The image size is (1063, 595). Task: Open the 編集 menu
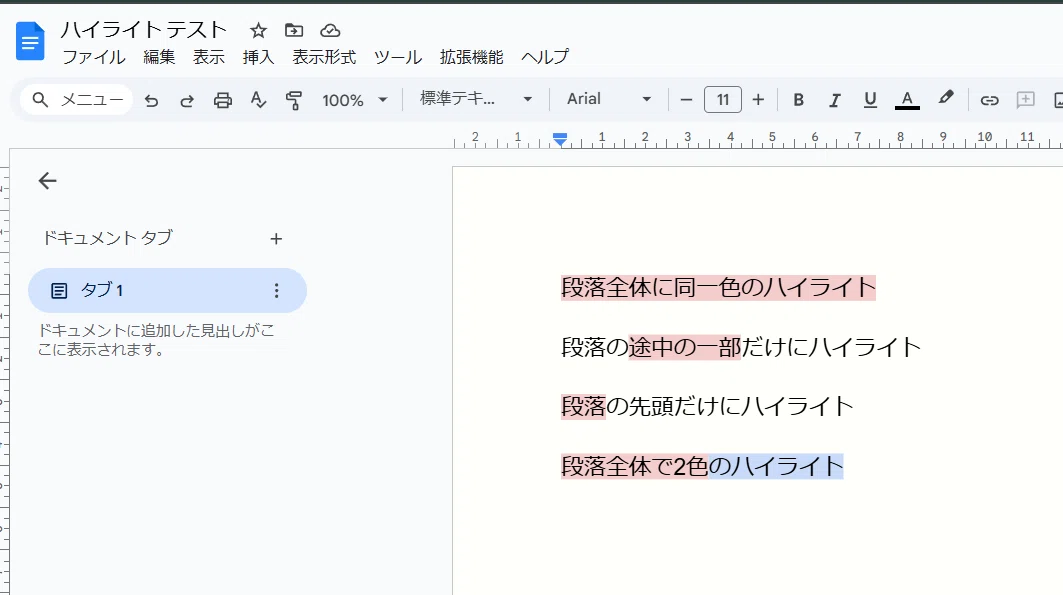pyautogui.click(x=159, y=58)
